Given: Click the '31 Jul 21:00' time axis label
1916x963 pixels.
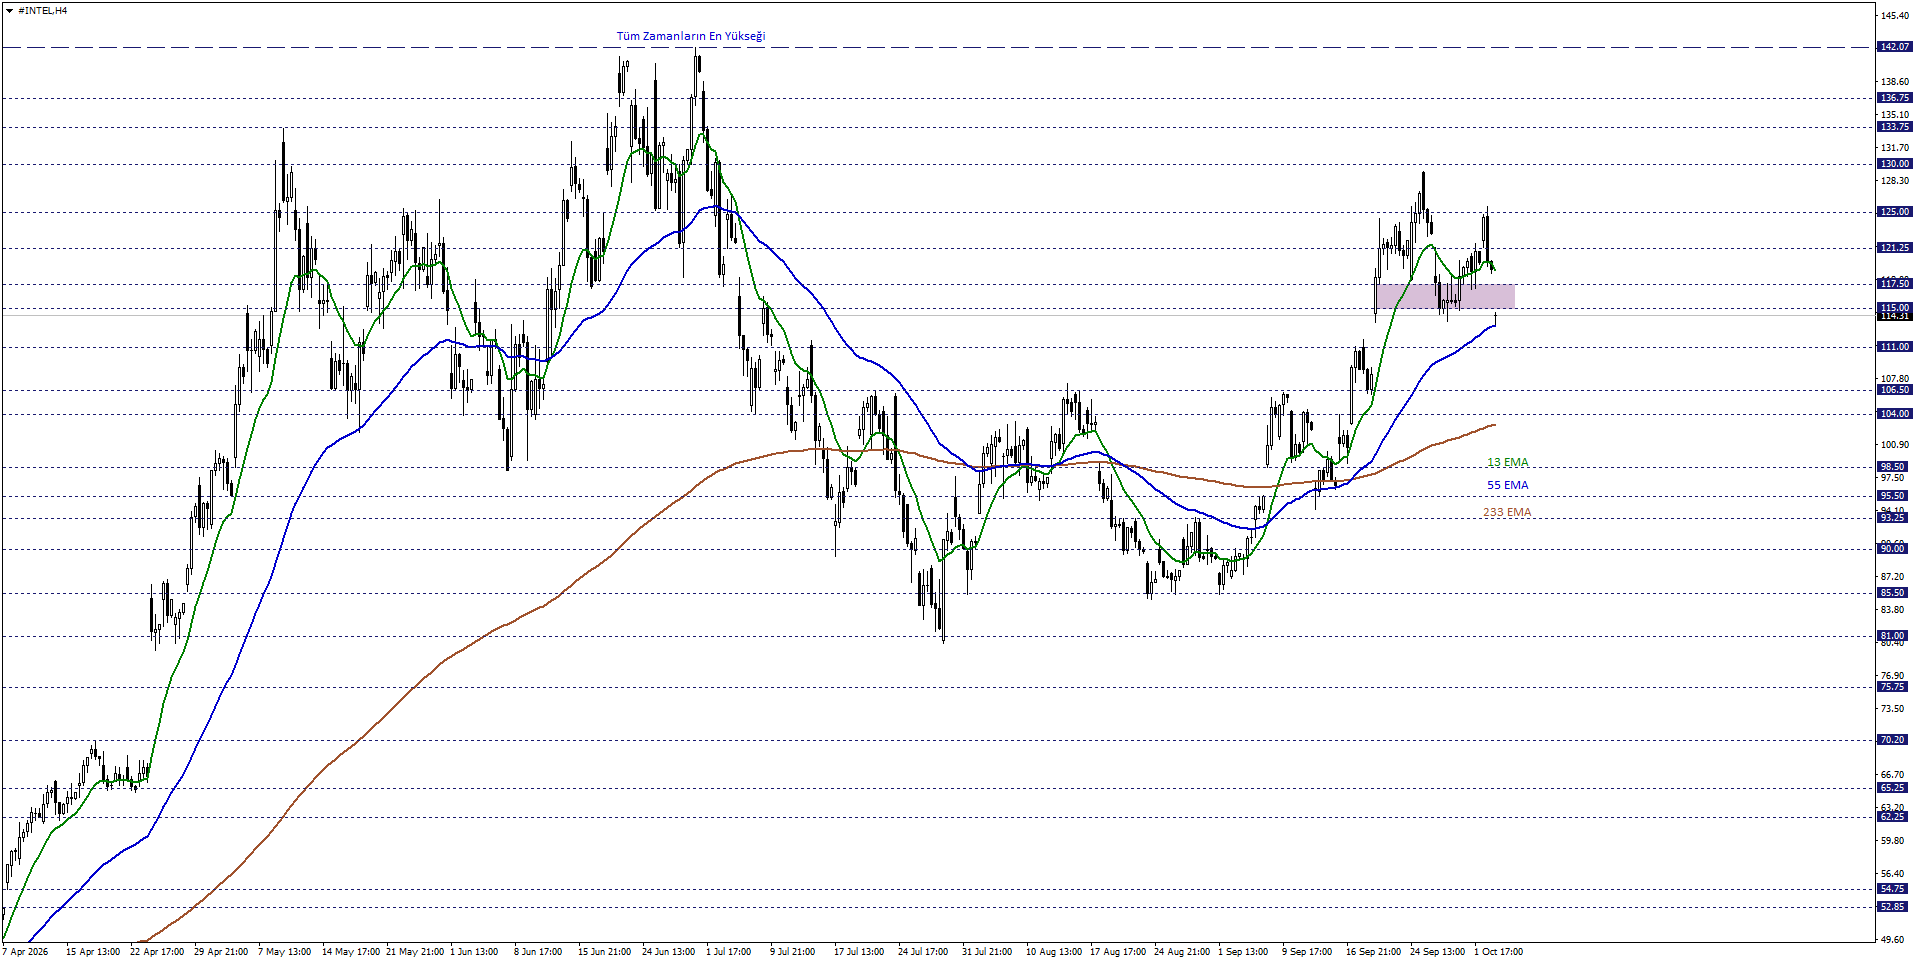Looking at the screenshot, I should pyautogui.click(x=987, y=952).
